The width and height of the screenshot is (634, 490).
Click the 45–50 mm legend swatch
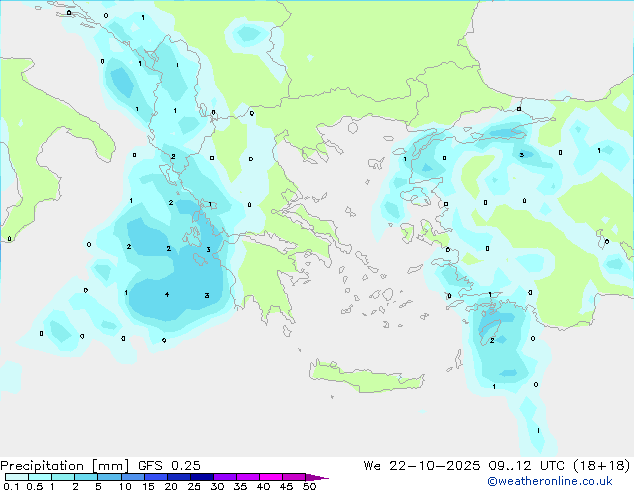pyautogui.click(x=294, y=477)
